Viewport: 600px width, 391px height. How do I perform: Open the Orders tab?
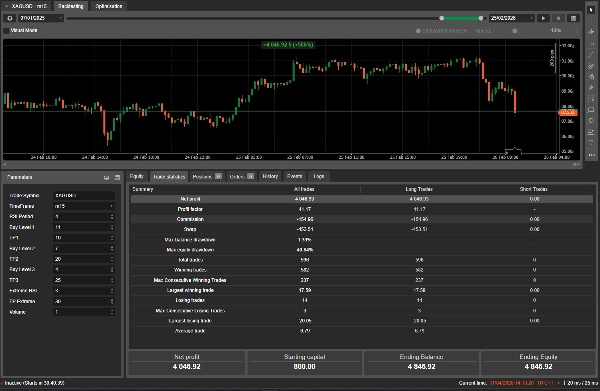[x=241, y=176]
